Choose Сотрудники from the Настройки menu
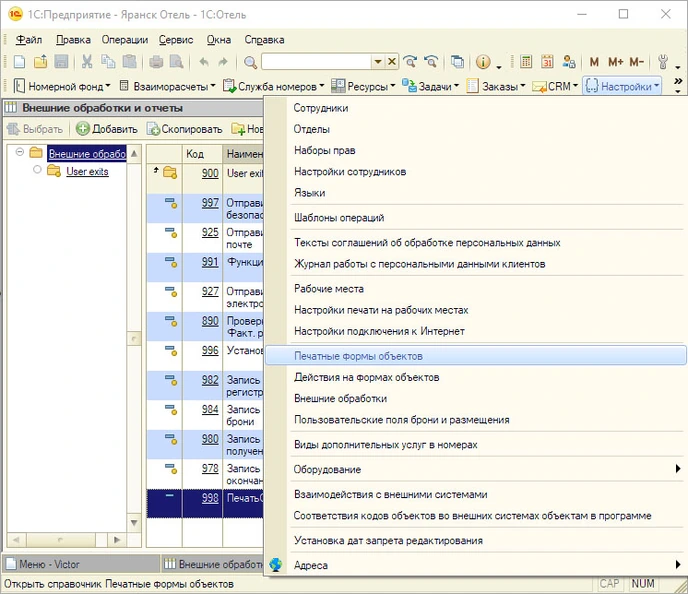Image resolution: width=688 pixels, height=594 pixels. tap(321, 107)
